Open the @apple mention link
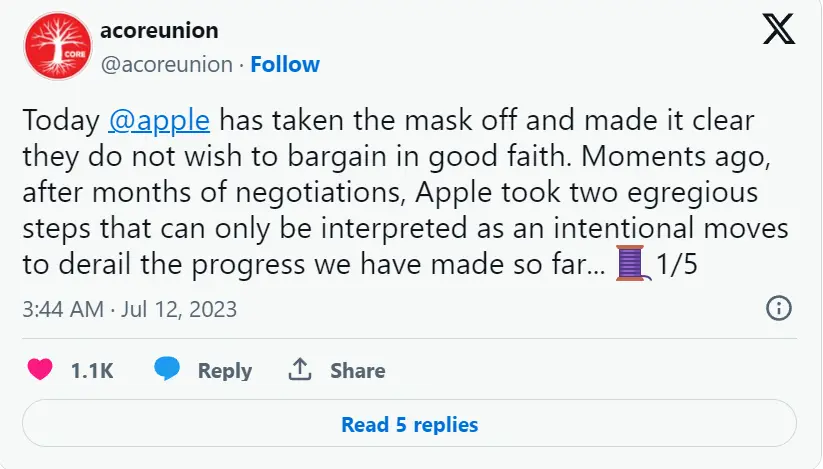The width and height of the screenshot is (823, 469). 159,120
